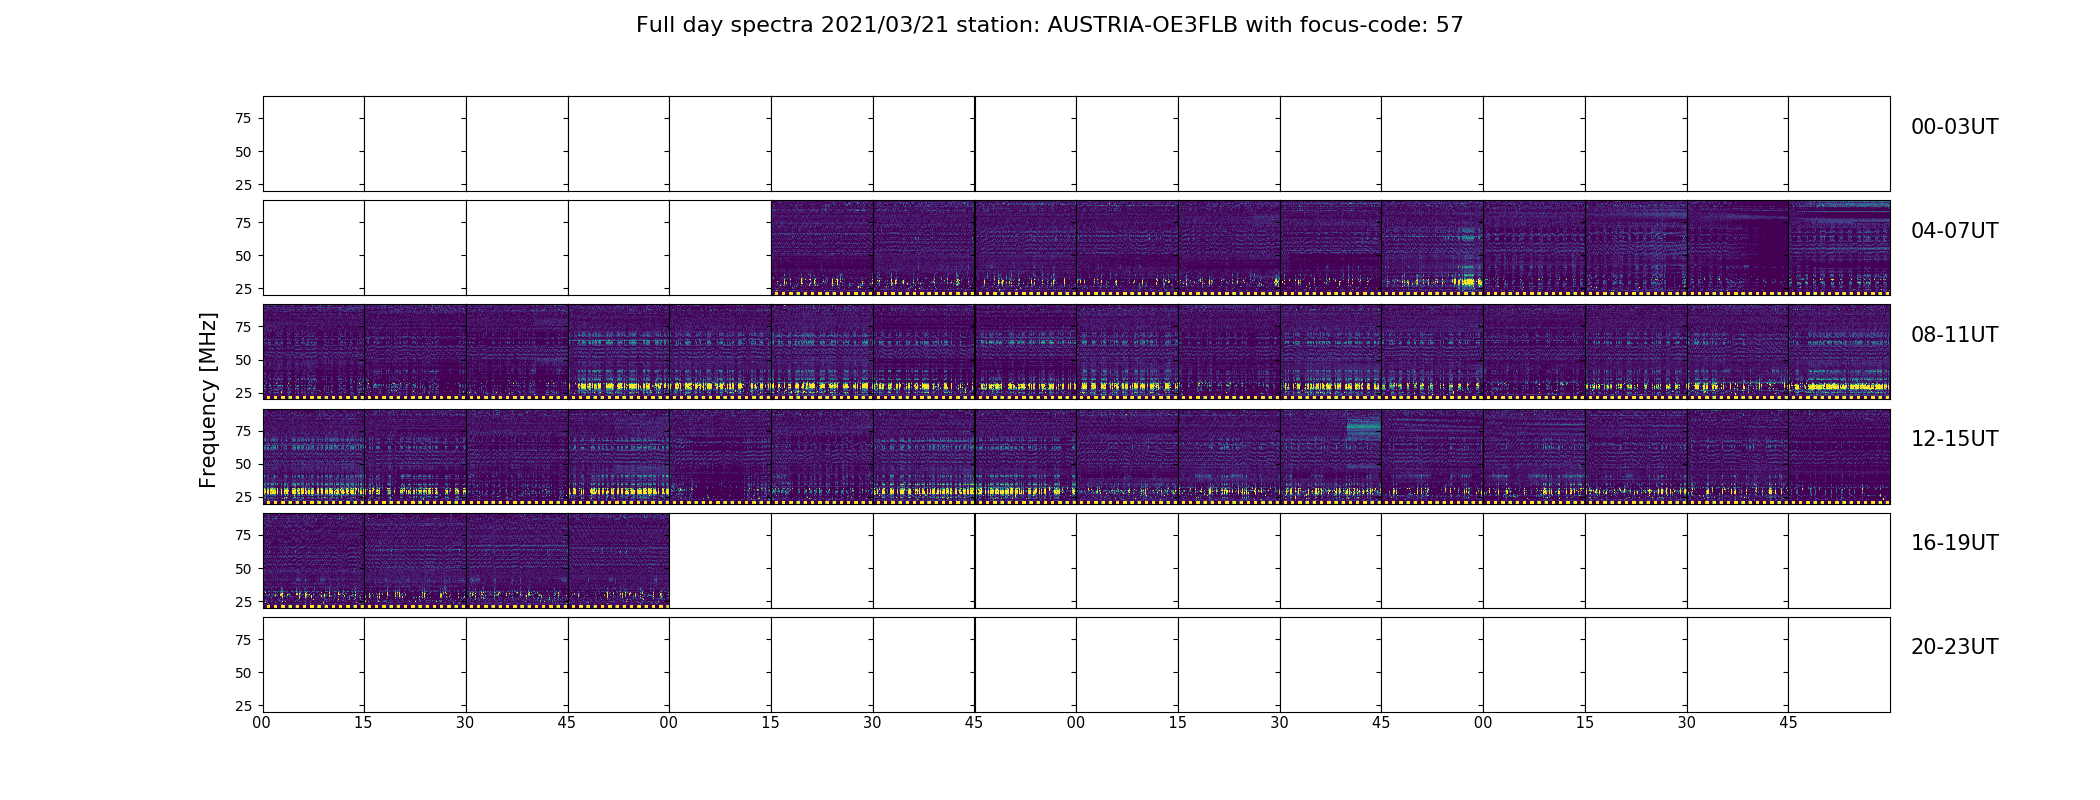Image resolution: width=2100 pixels, height=800 pixels.
Task: Click the 75 tick in the 20-23UT row
Action: coord(243,640)
